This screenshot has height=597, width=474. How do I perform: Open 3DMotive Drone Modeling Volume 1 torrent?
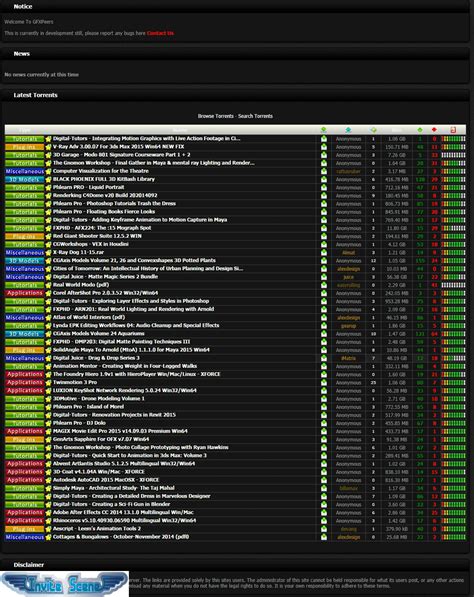(x=99, y=399)
